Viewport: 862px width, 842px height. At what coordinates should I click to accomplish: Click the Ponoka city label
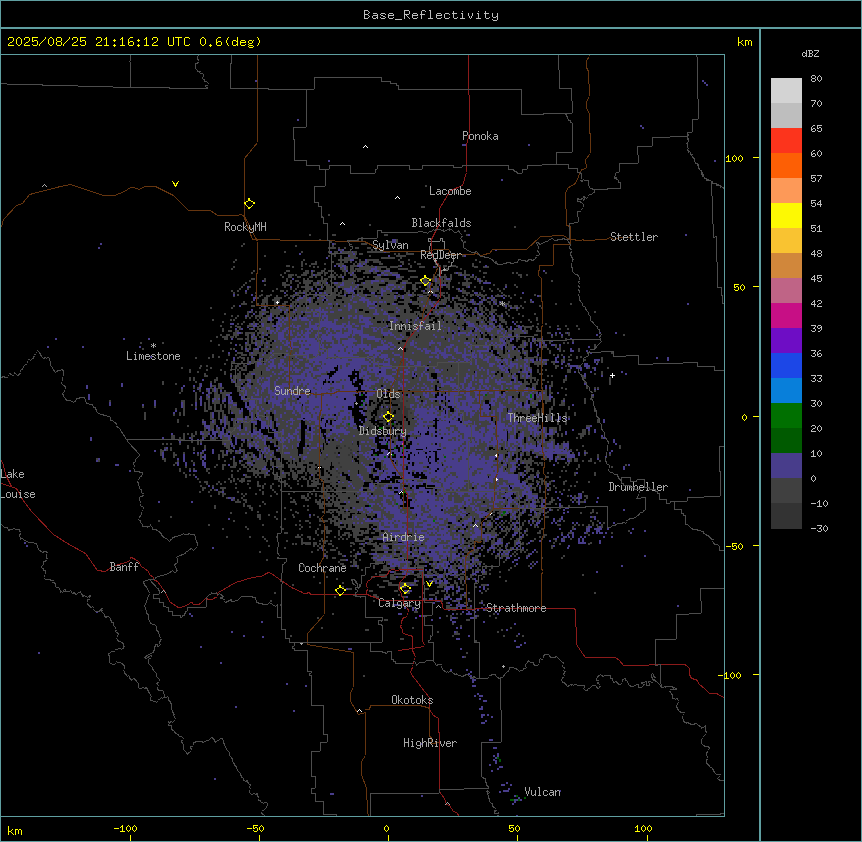(x=480, y=136)
